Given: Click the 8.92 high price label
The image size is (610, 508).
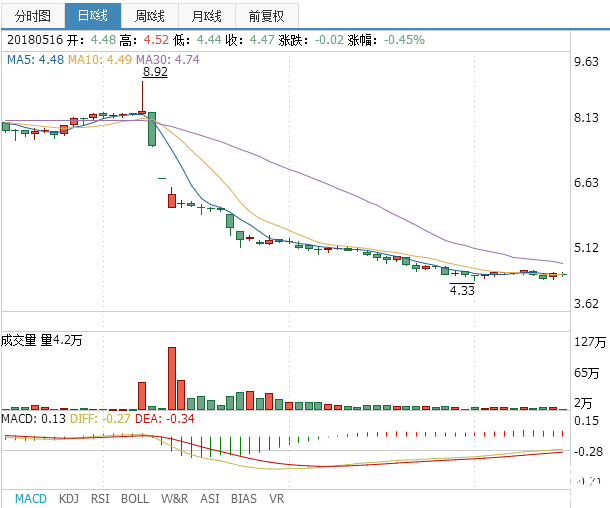Looking at the screenshot, I should pyautogui.click(x=155, y=72).
